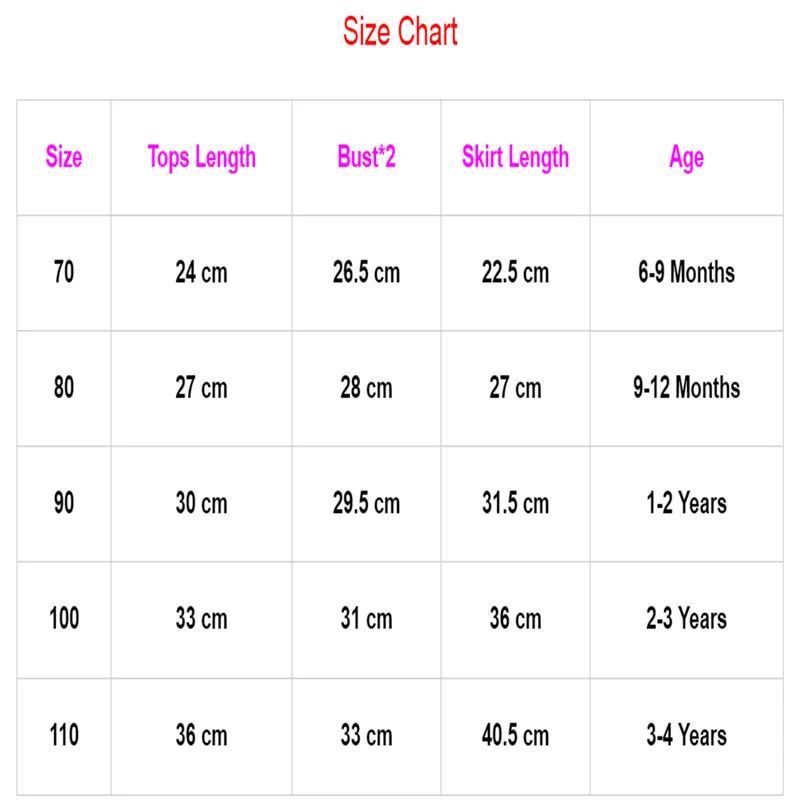Select the 6-9 Months age cell
This screenshot has width=800, height=800.
click(x=687, y=272)
